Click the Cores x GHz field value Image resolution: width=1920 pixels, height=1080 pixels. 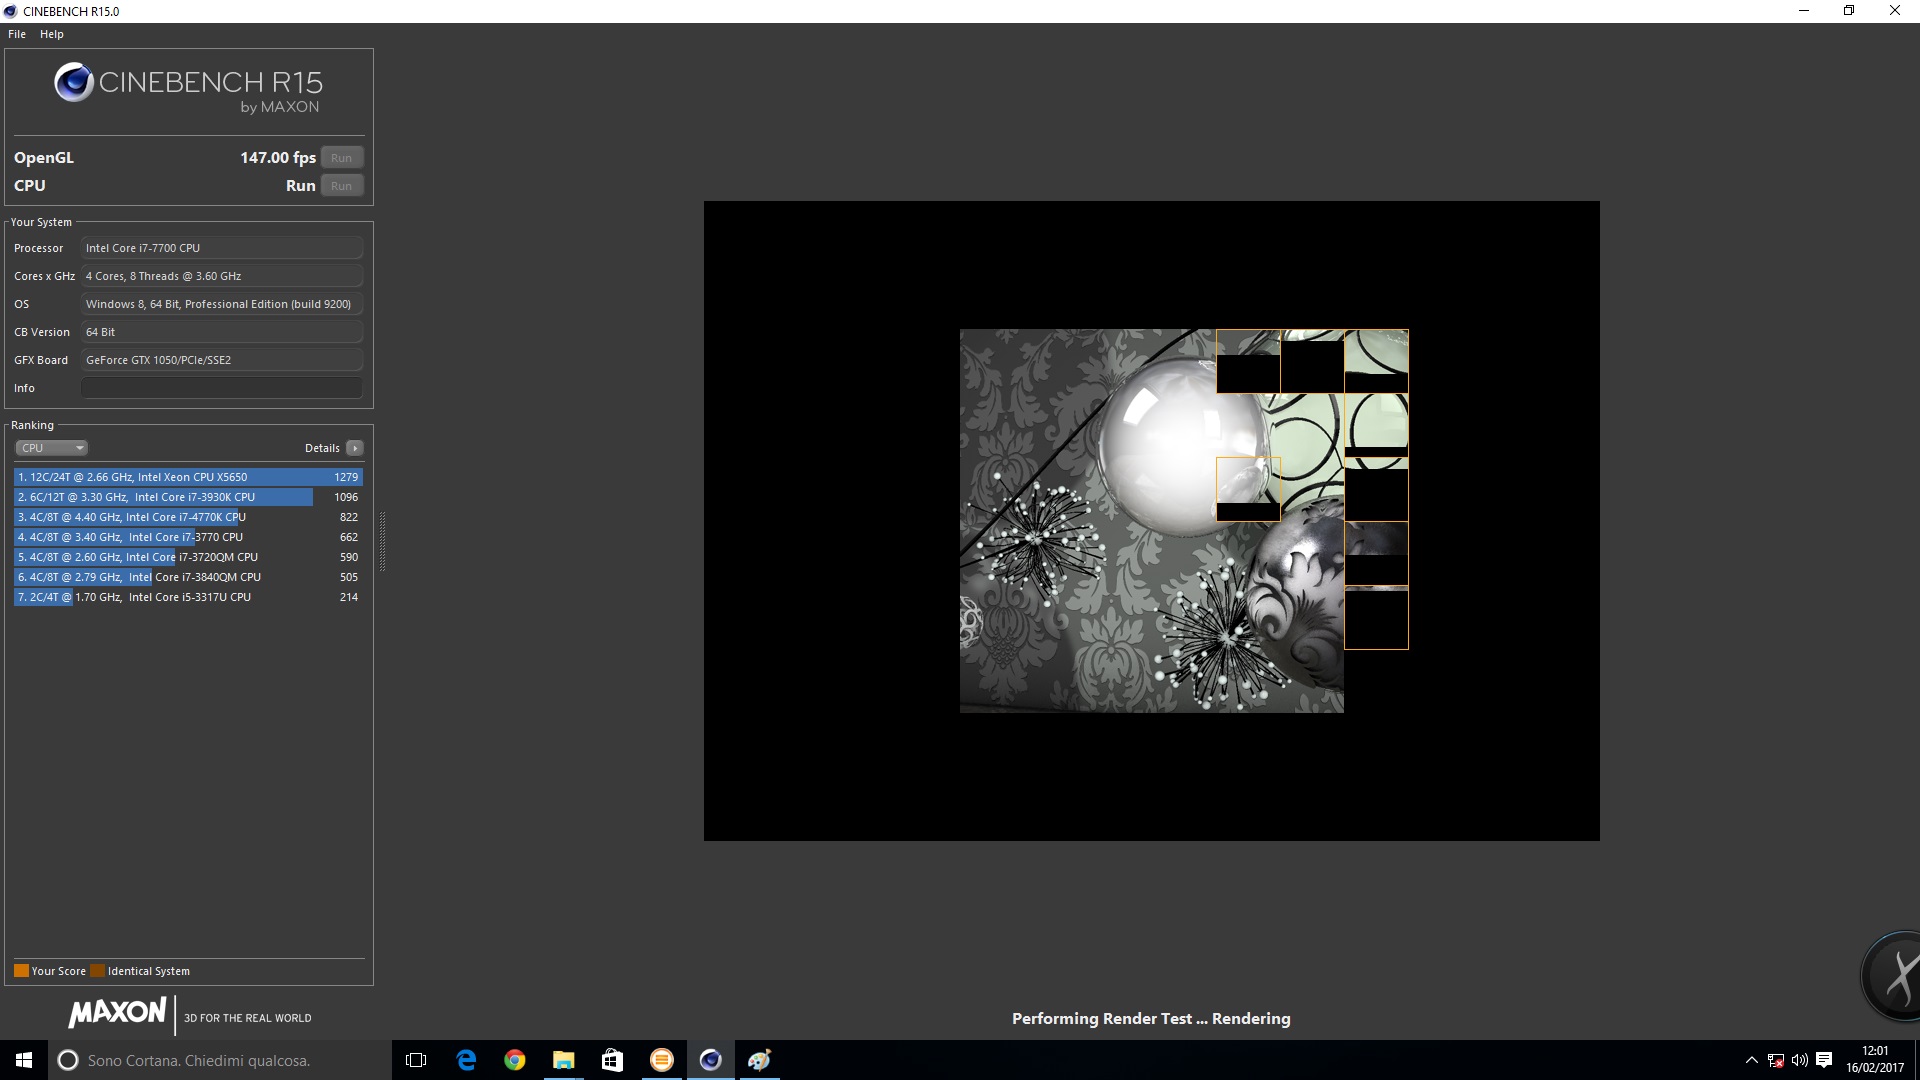pyautogui.click(x=222, y=276)
